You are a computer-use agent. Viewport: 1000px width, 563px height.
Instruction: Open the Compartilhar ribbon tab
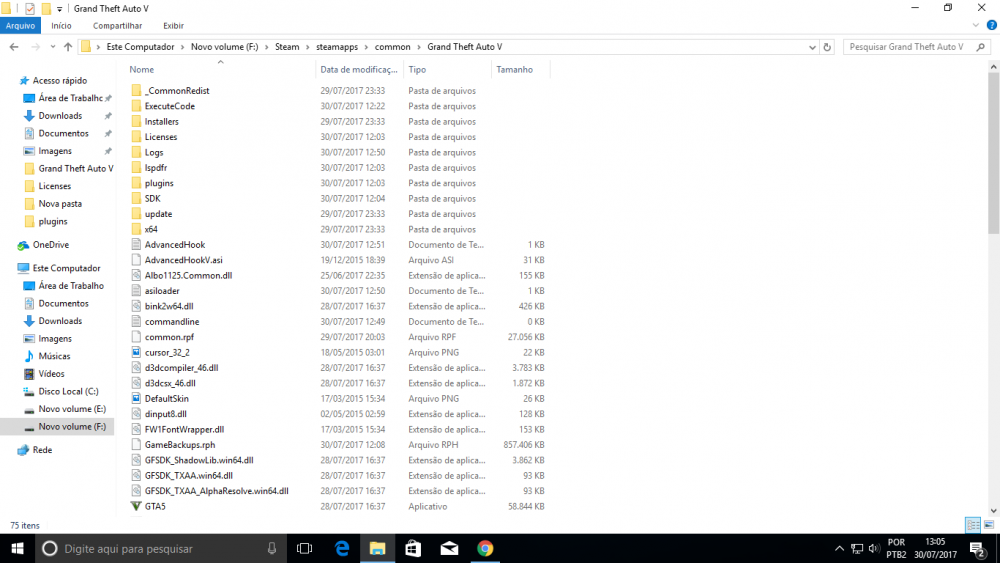coord(117,26)
